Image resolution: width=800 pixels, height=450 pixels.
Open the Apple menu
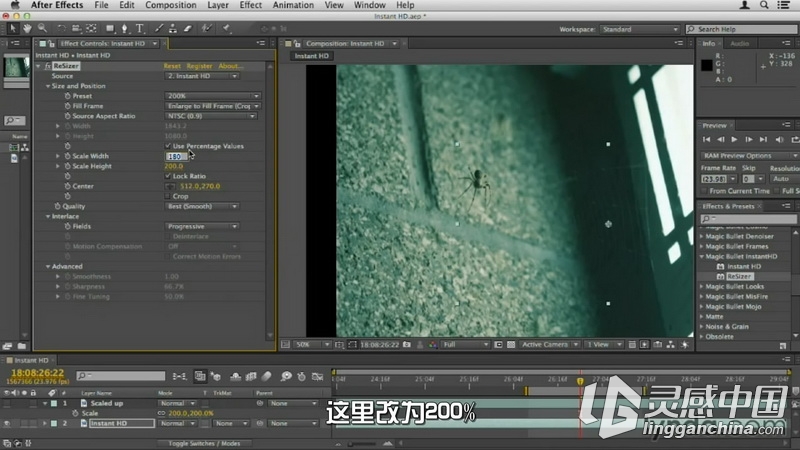tap(14, 5)
